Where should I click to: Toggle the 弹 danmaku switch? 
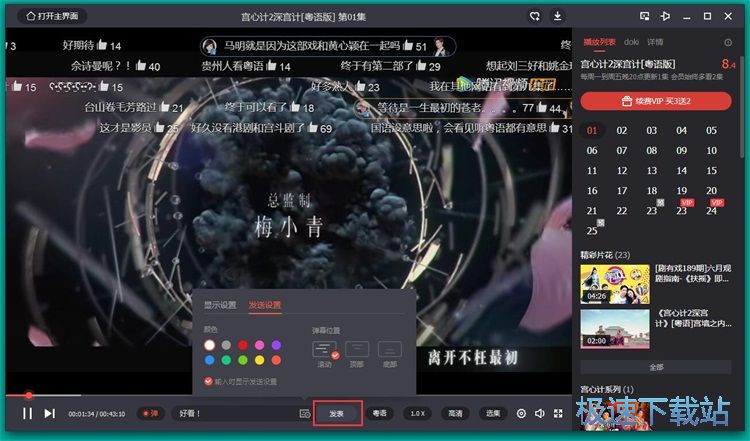[x=151, y=413]
